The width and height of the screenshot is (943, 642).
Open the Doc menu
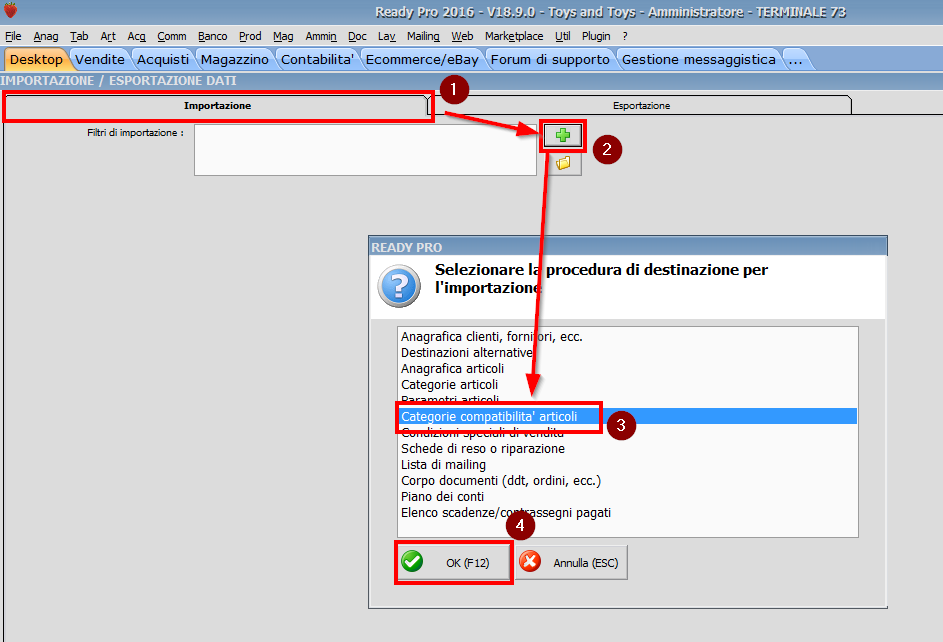pyautogui.click(x=357, y=36)
